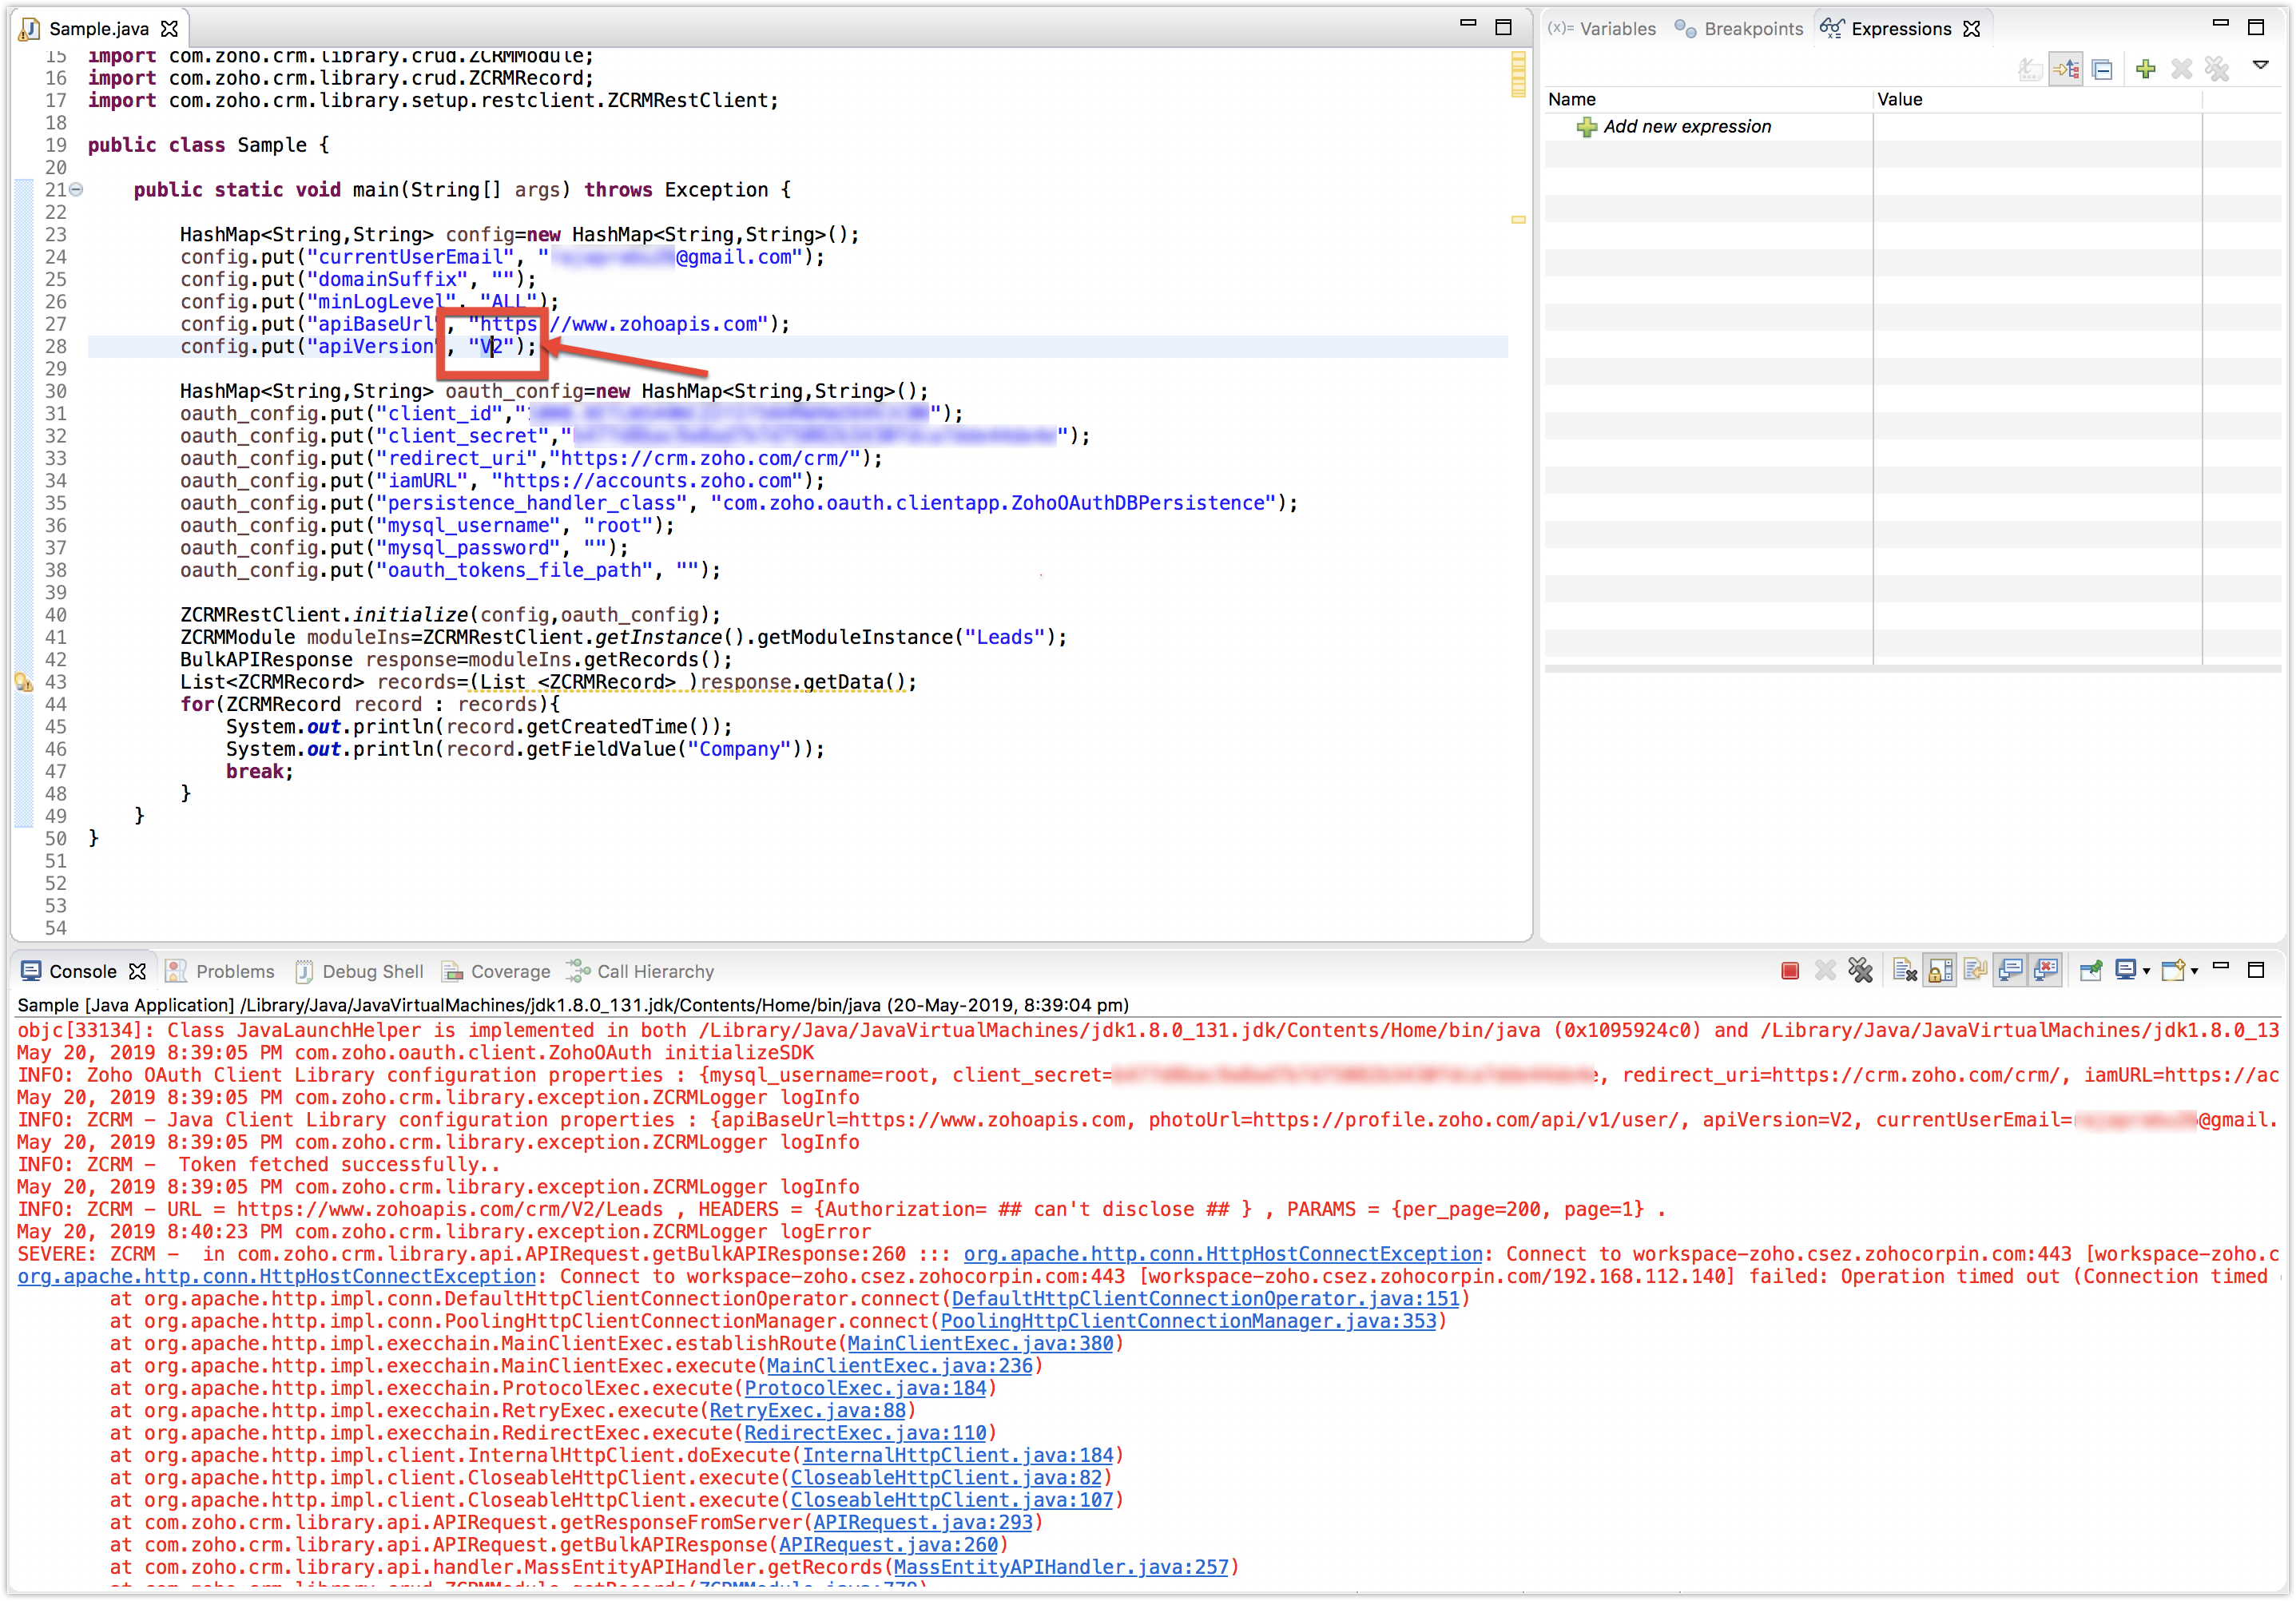Maximize the Expressions view

click(x=2256, y=27)
